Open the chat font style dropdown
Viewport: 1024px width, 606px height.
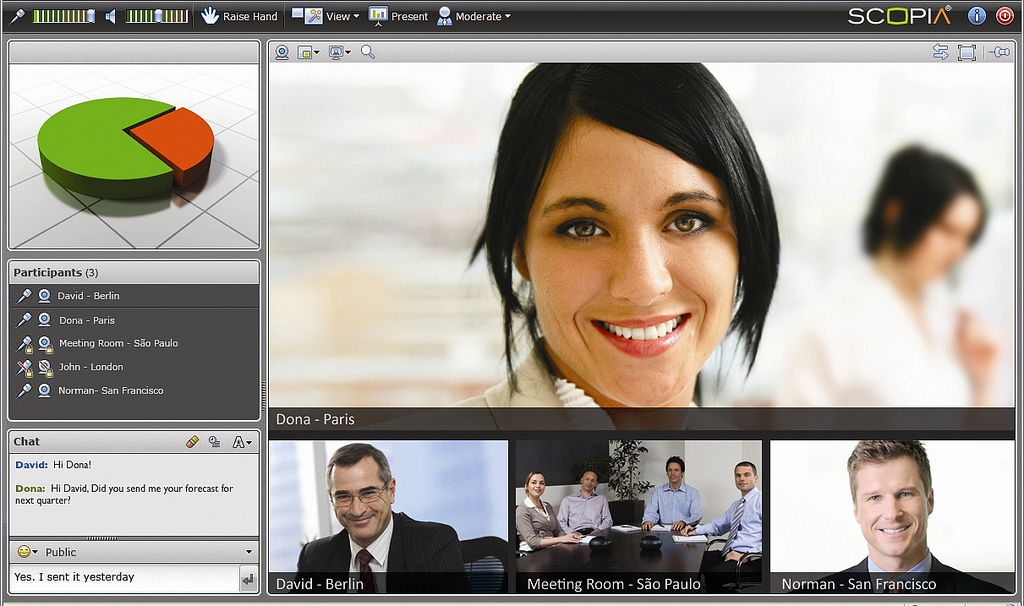tap(242, 442)
